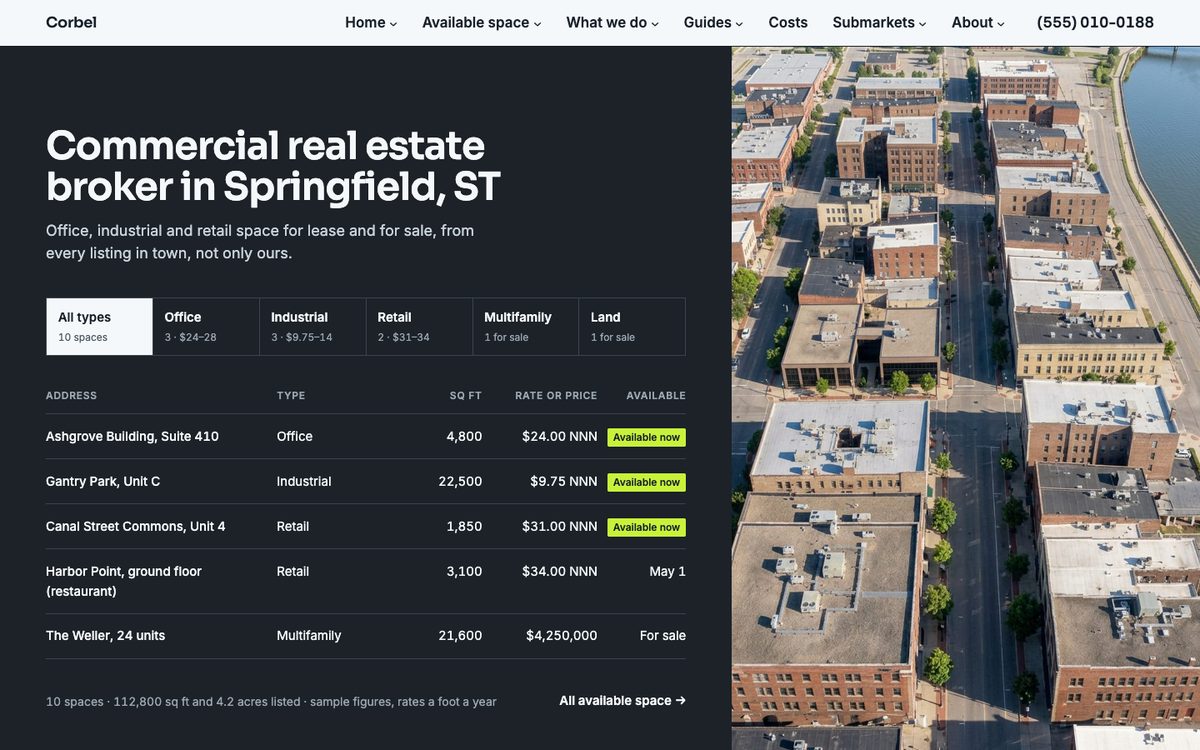
Task: Click the Sq Ft column header
Action: 466,396
